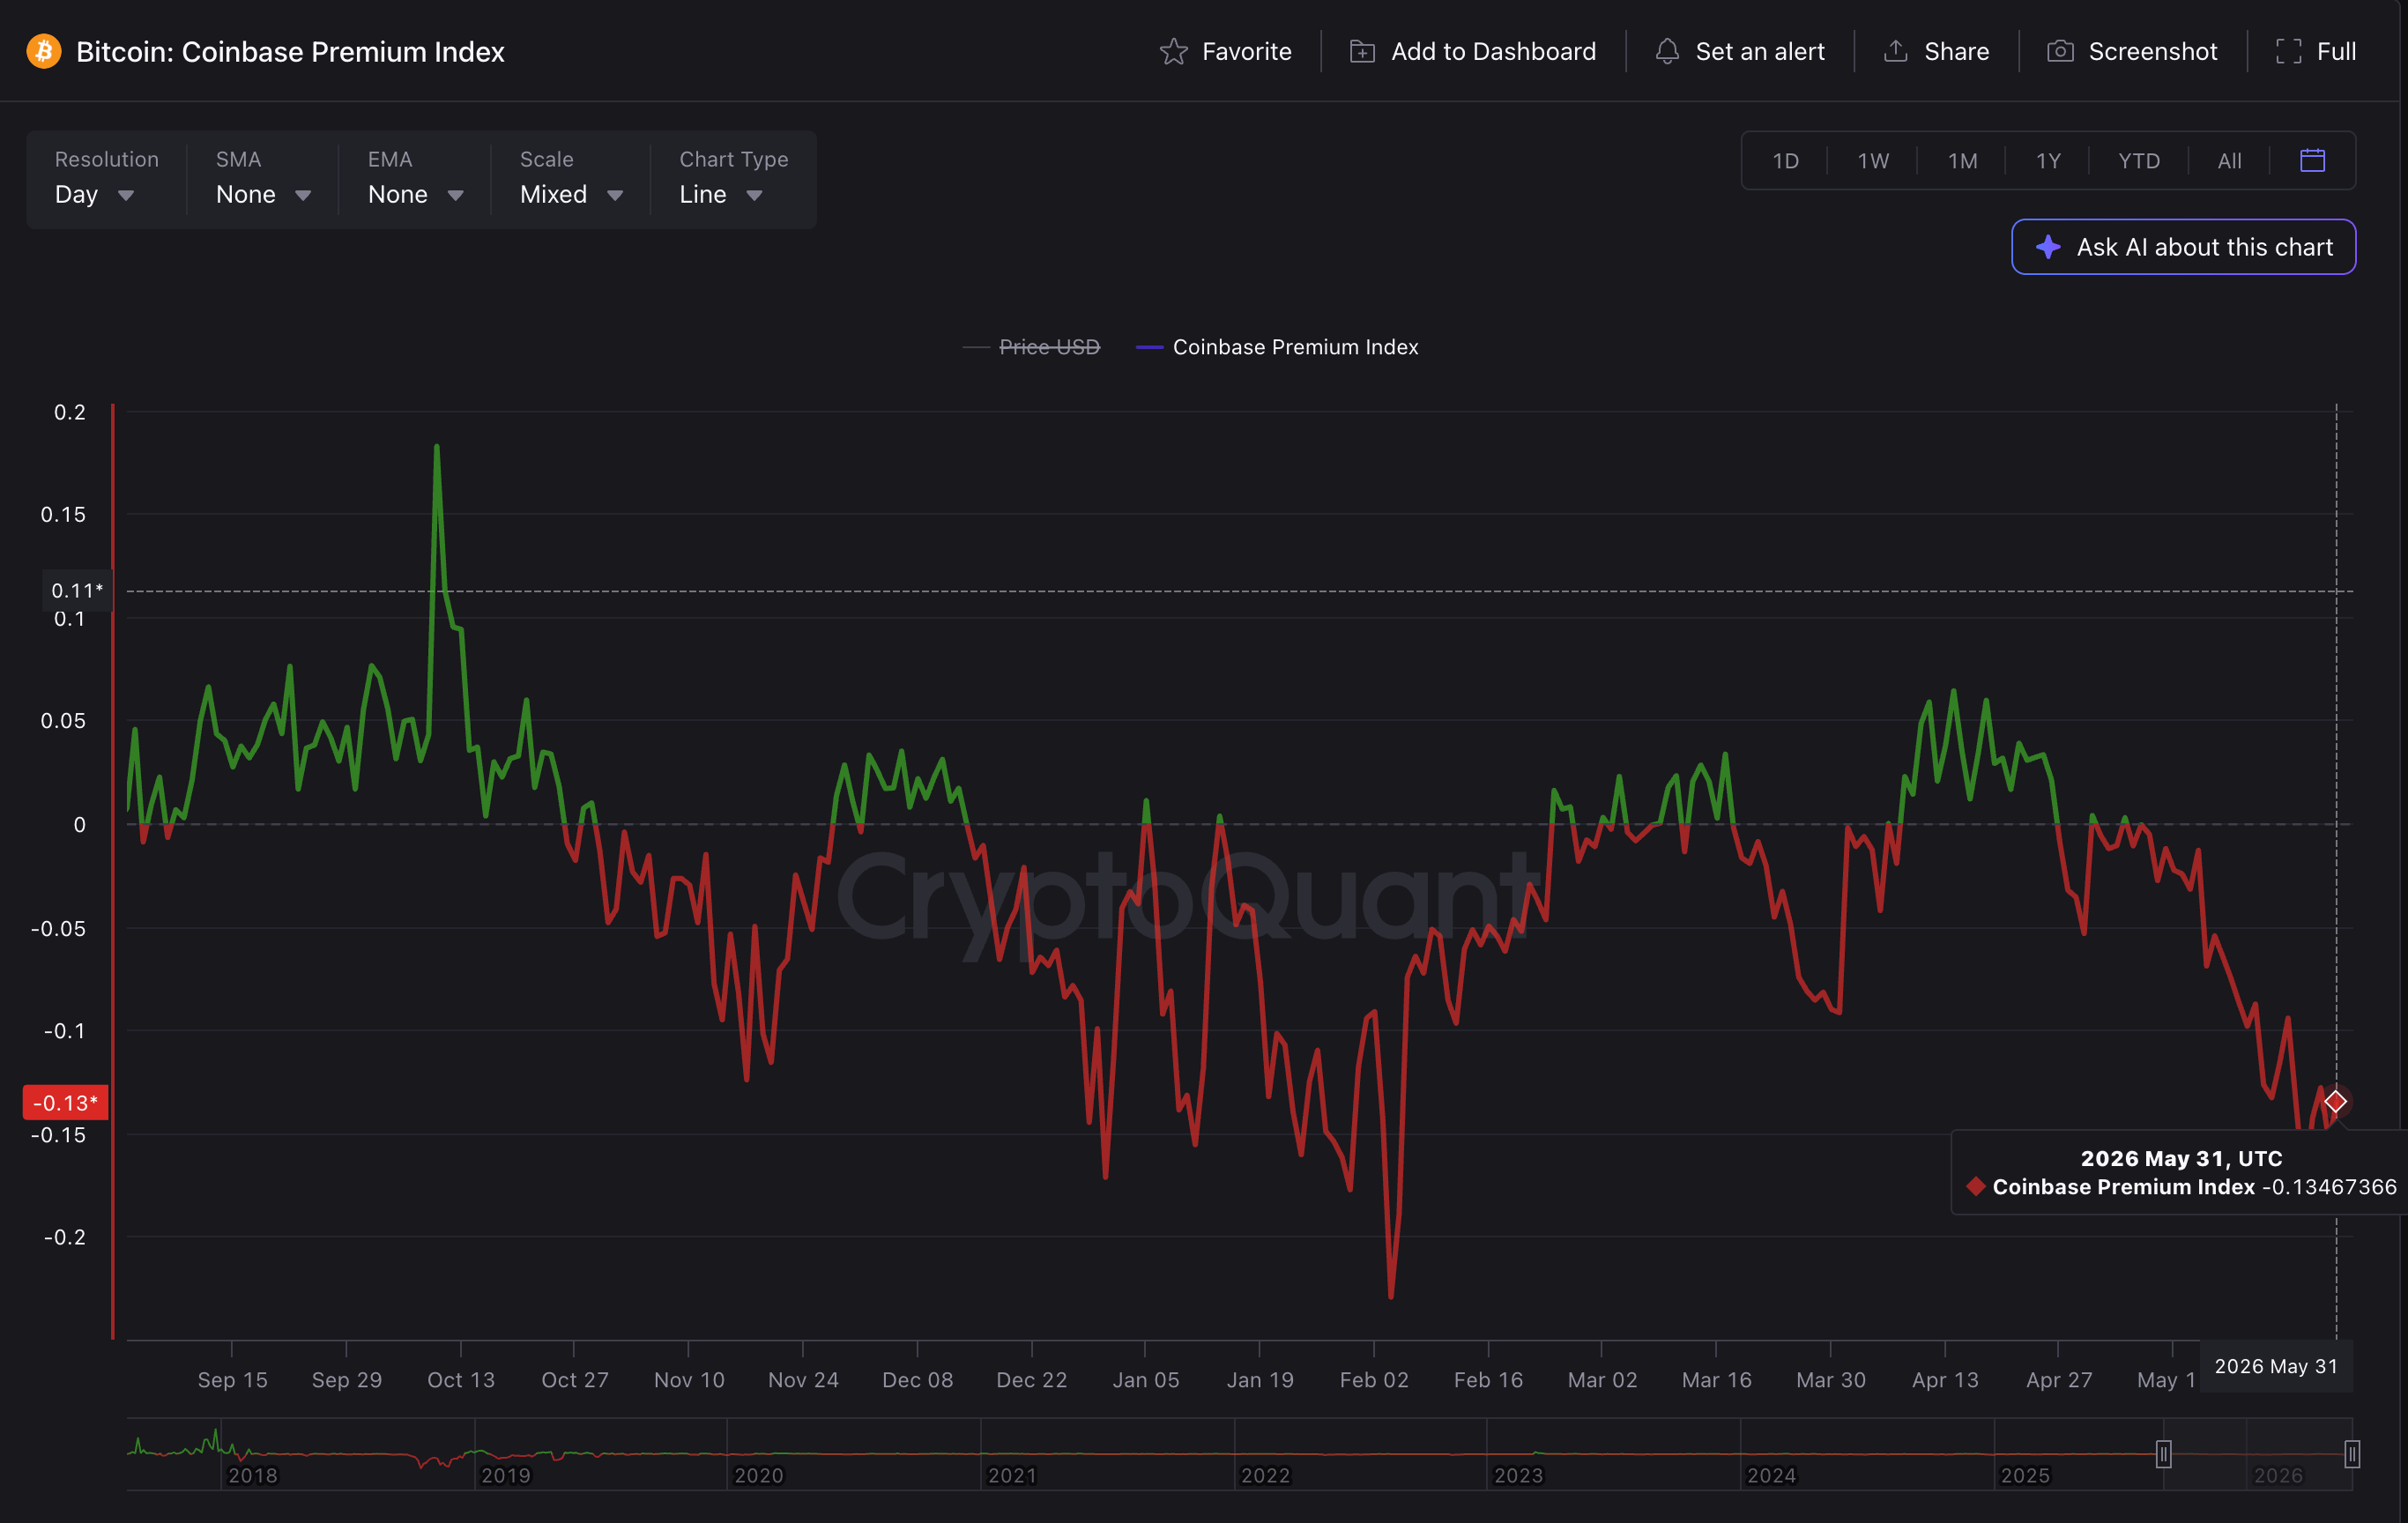This screenshot has height=1523, width=2408.
Task: Open the Chart Type Line dropdown
Action: 722,194
